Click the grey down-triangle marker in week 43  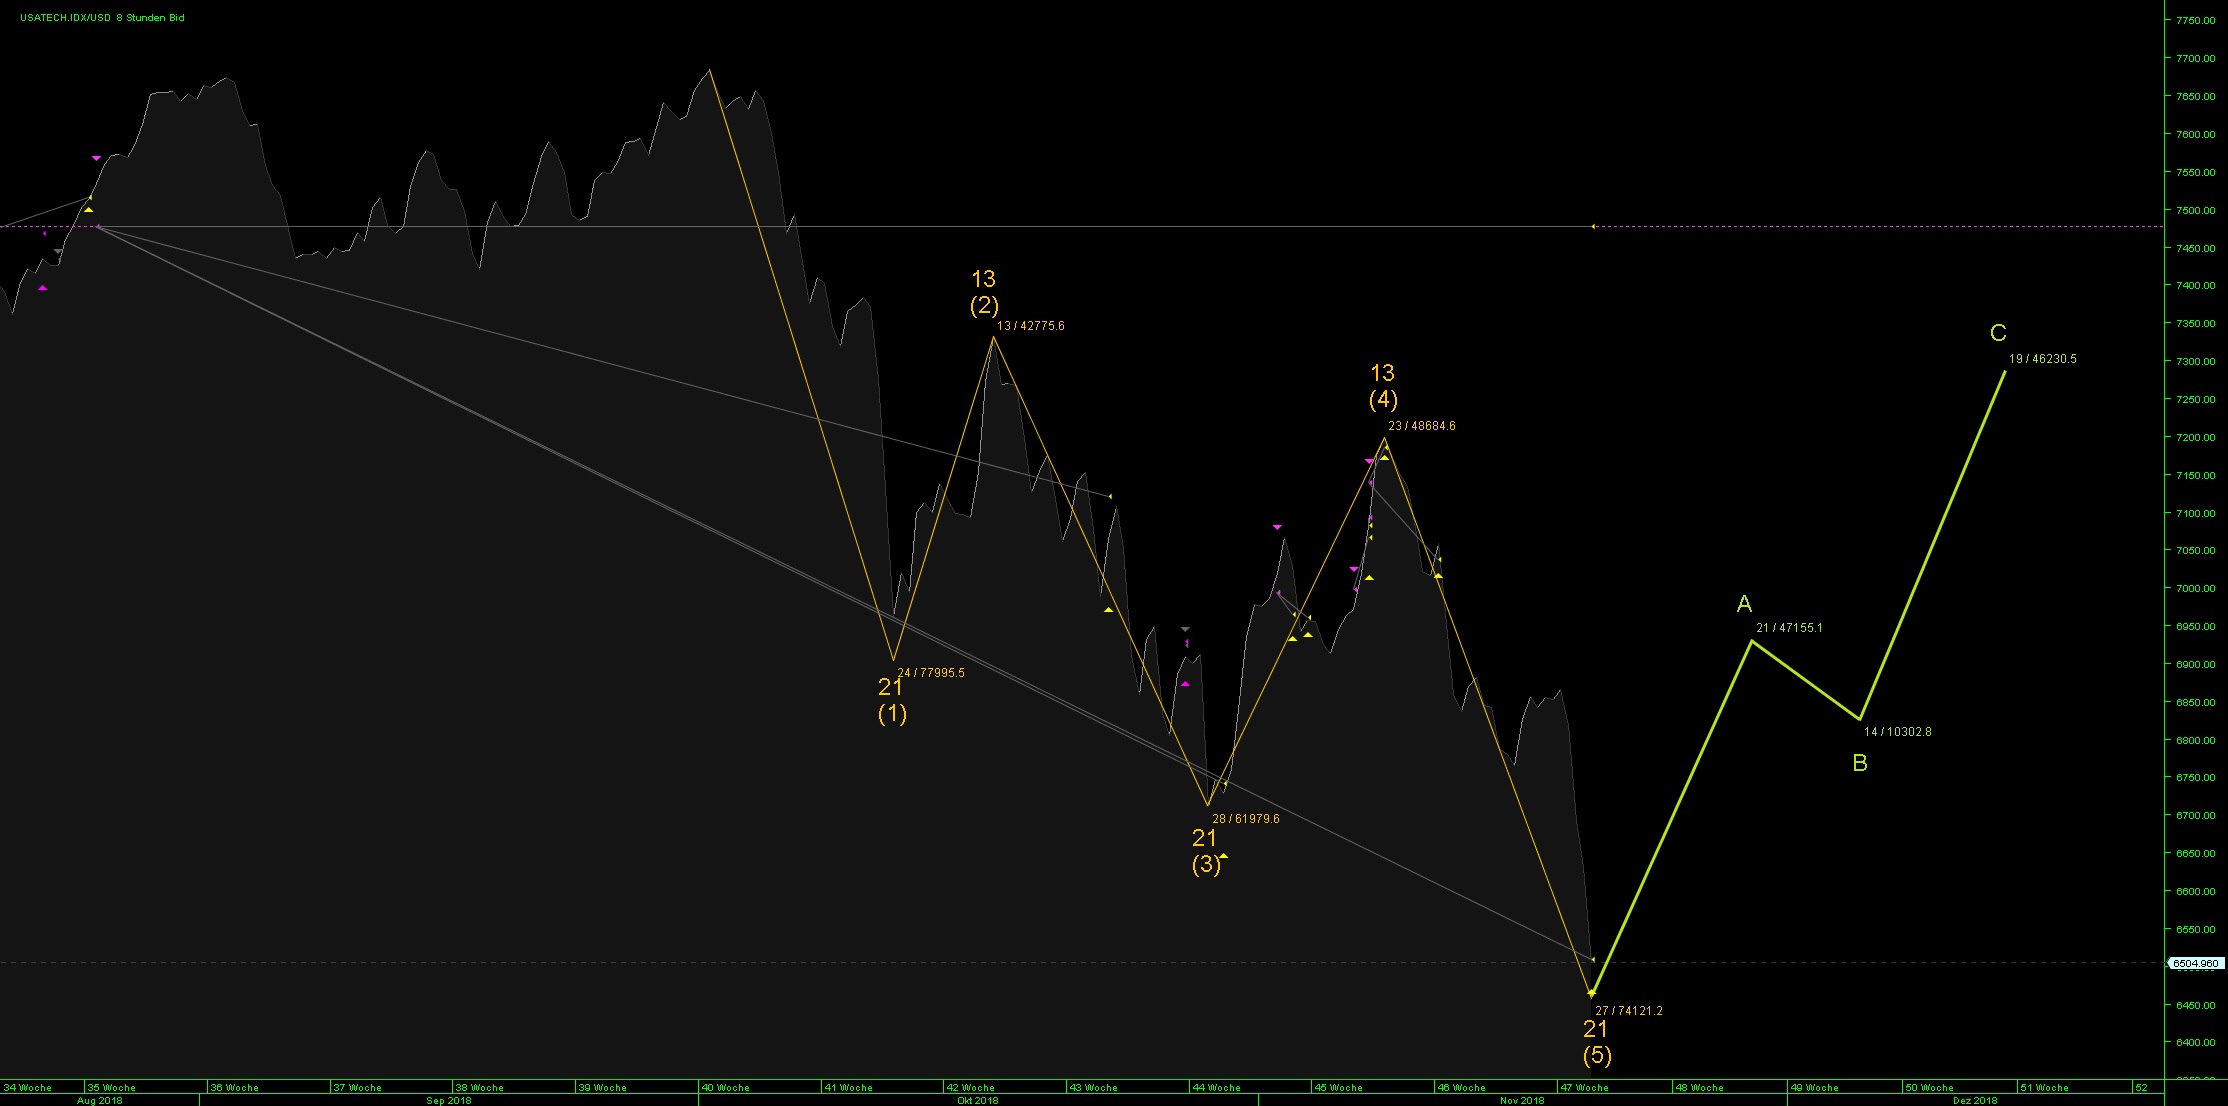pos(1185,629)
